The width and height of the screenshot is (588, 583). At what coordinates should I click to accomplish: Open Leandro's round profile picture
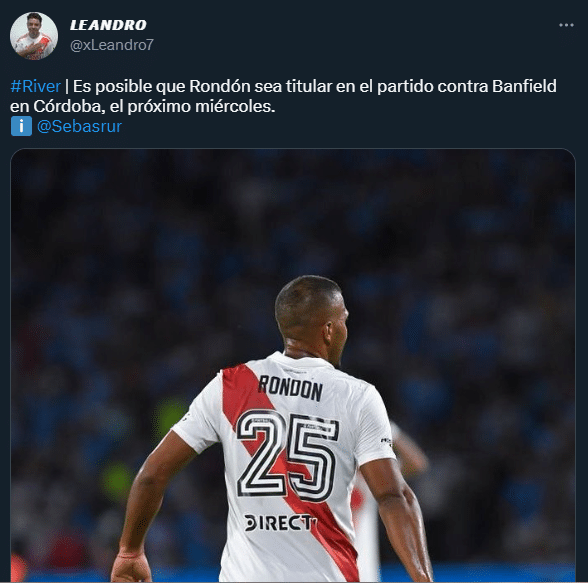[34, 36]
